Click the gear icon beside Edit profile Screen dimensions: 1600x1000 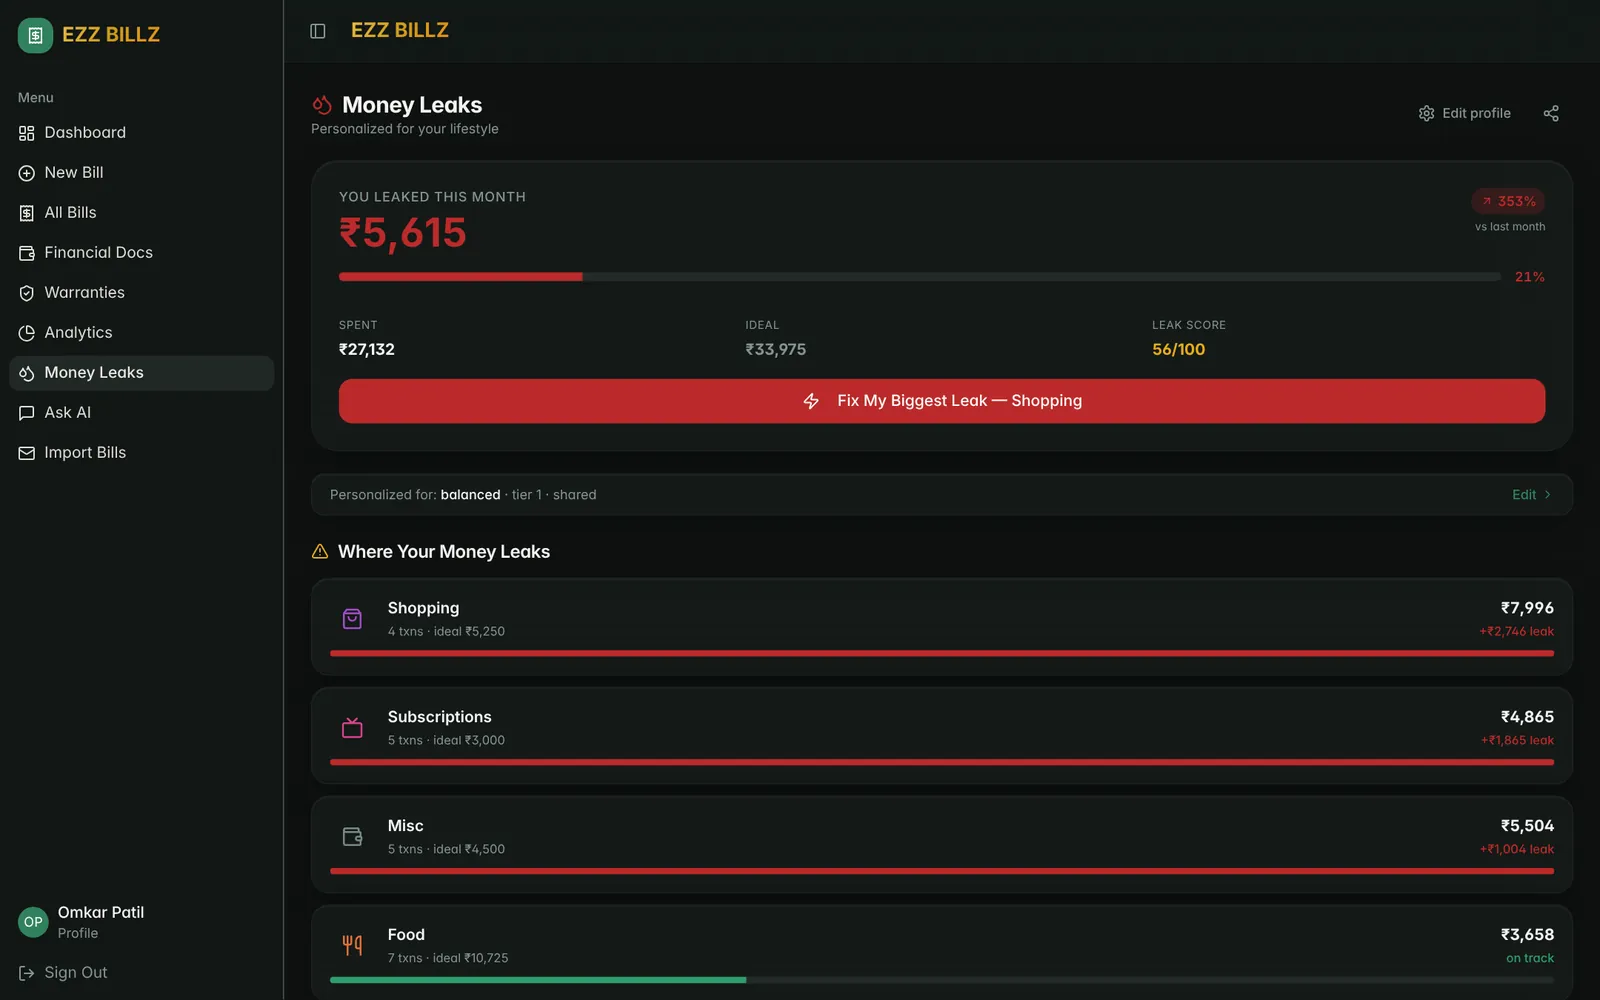[1427, 113]
